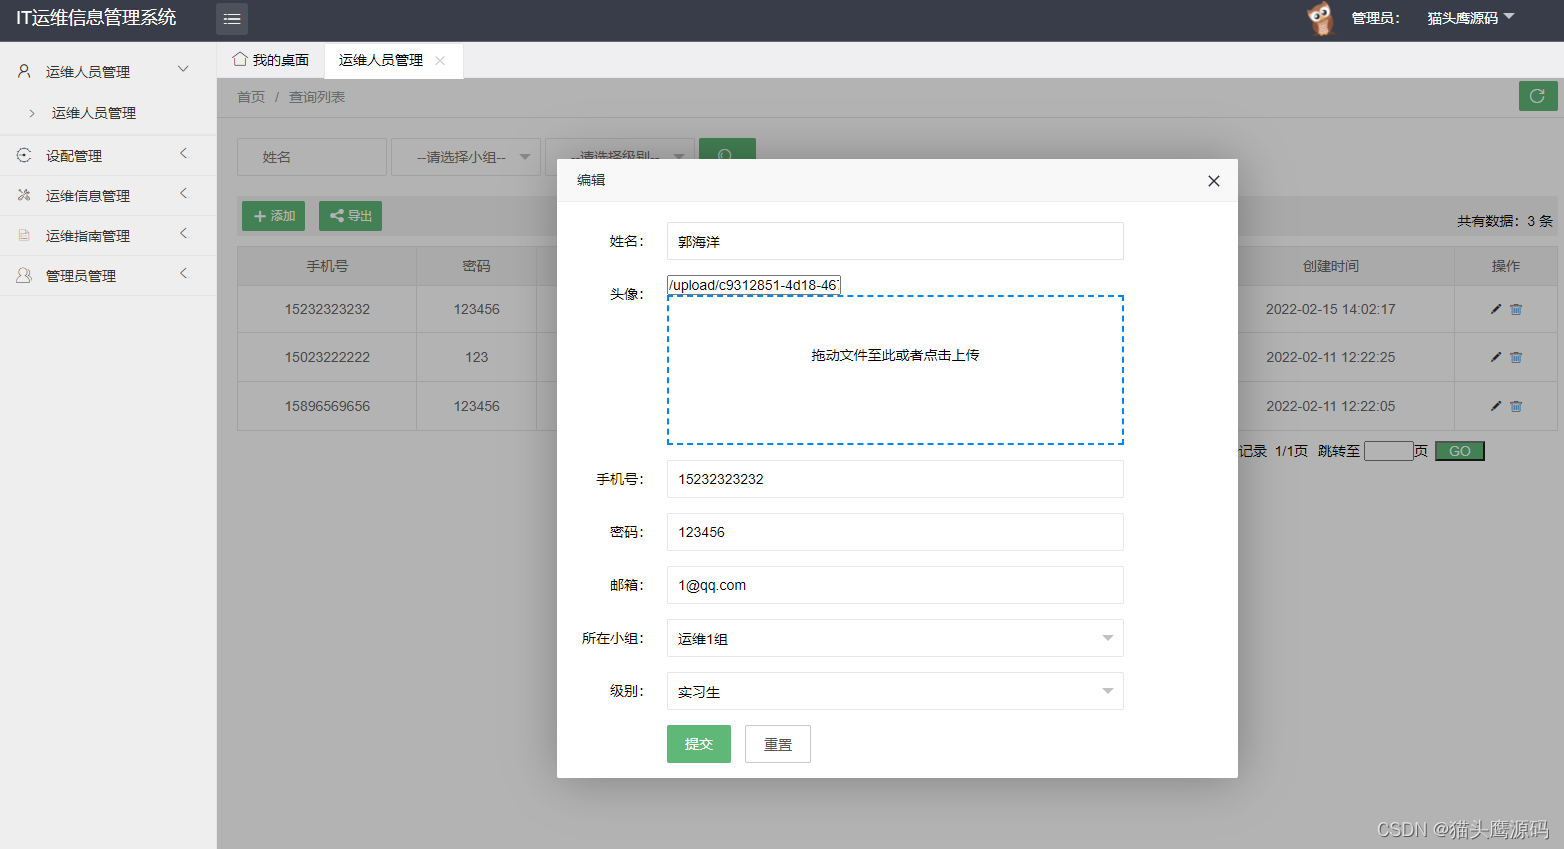Toggle the sidebar hamburger menu icon

(x=232, y=19)
